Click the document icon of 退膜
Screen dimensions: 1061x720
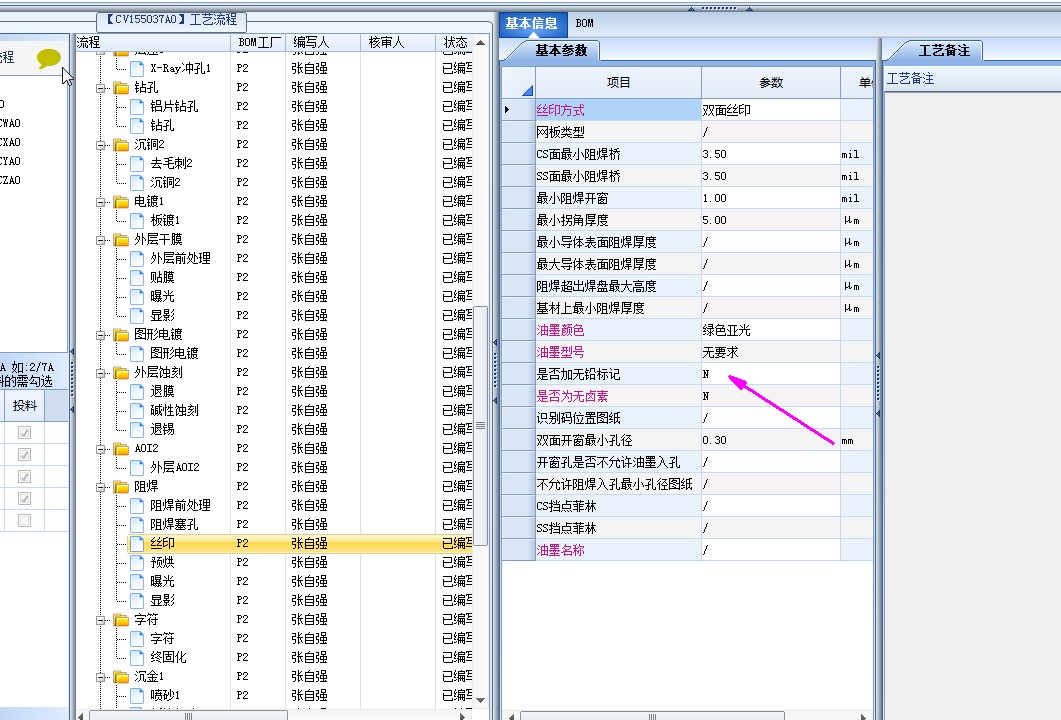pyautogui.click(x=137, y=391)
